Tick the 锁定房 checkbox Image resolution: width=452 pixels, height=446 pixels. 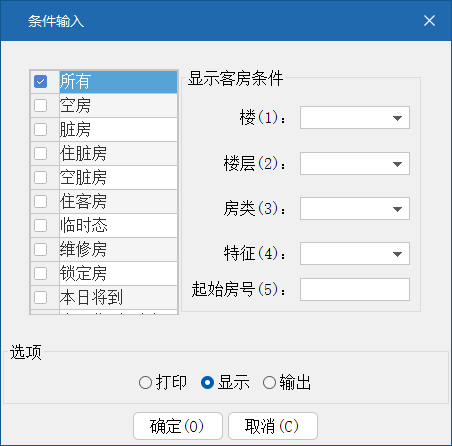pos(40,273)
